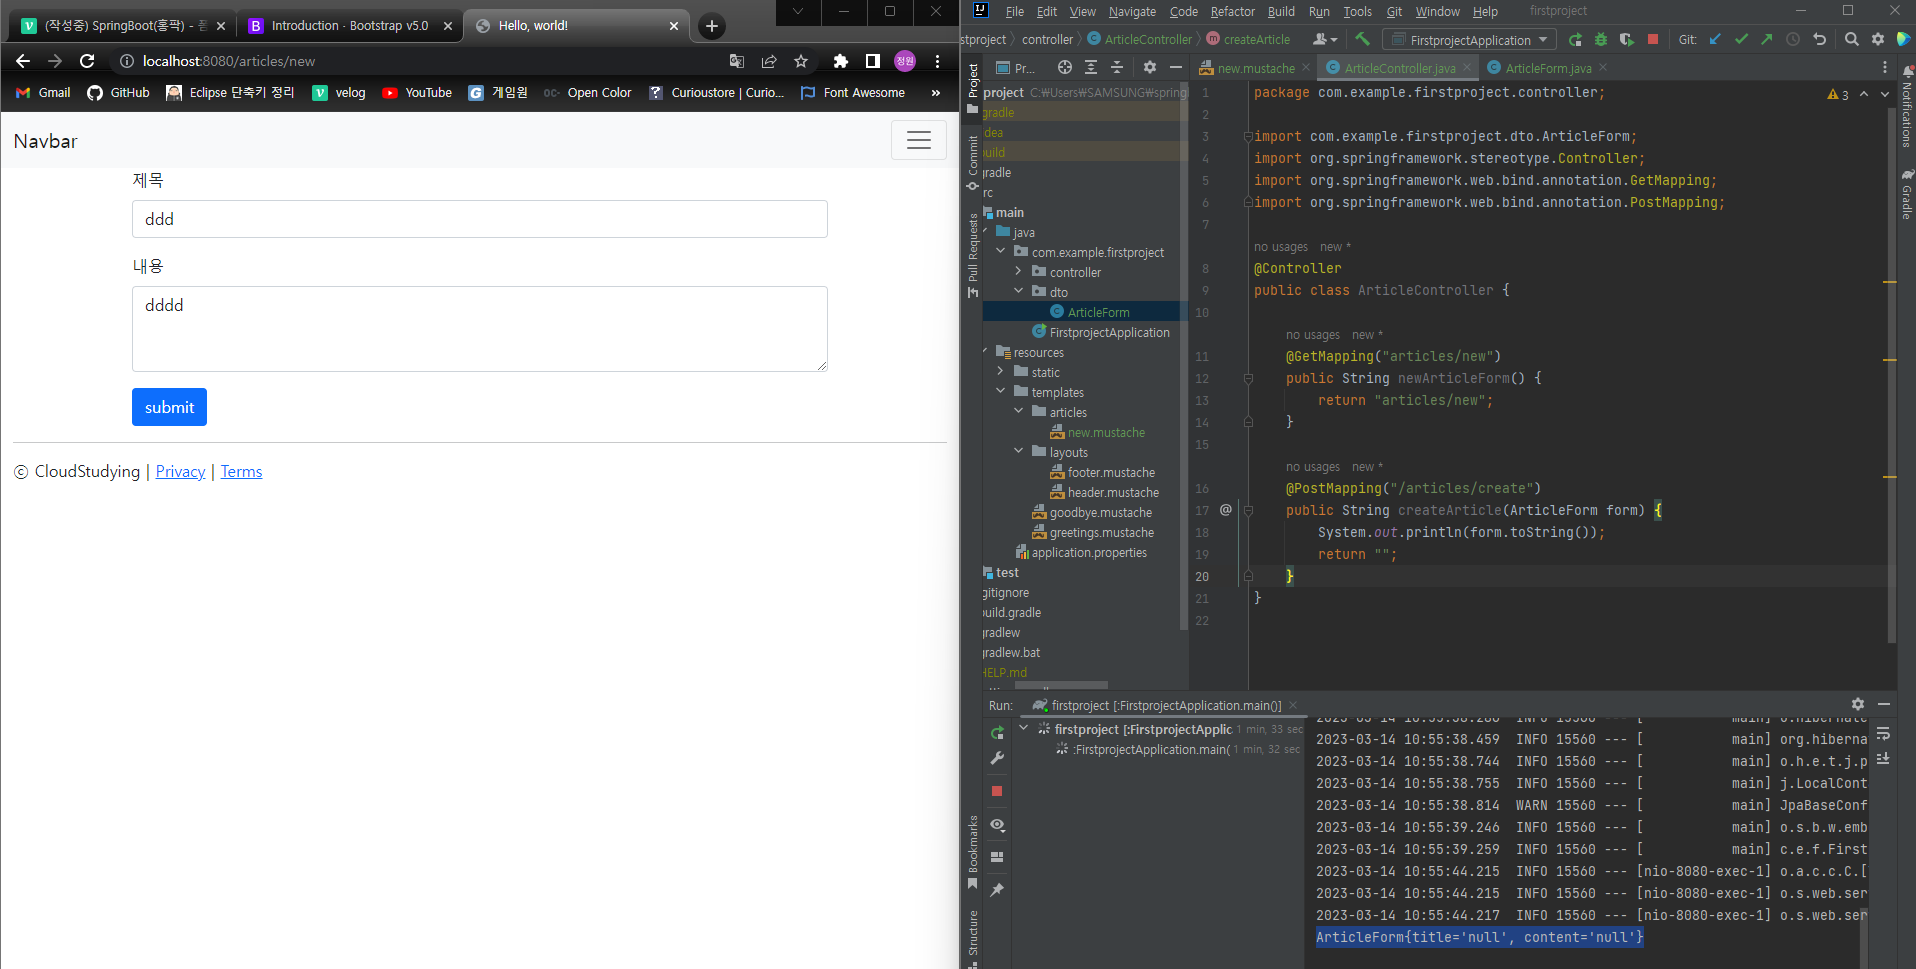
Task: Show Git history clock icon
Action: pyautogui.click(x=1793, y=39)
